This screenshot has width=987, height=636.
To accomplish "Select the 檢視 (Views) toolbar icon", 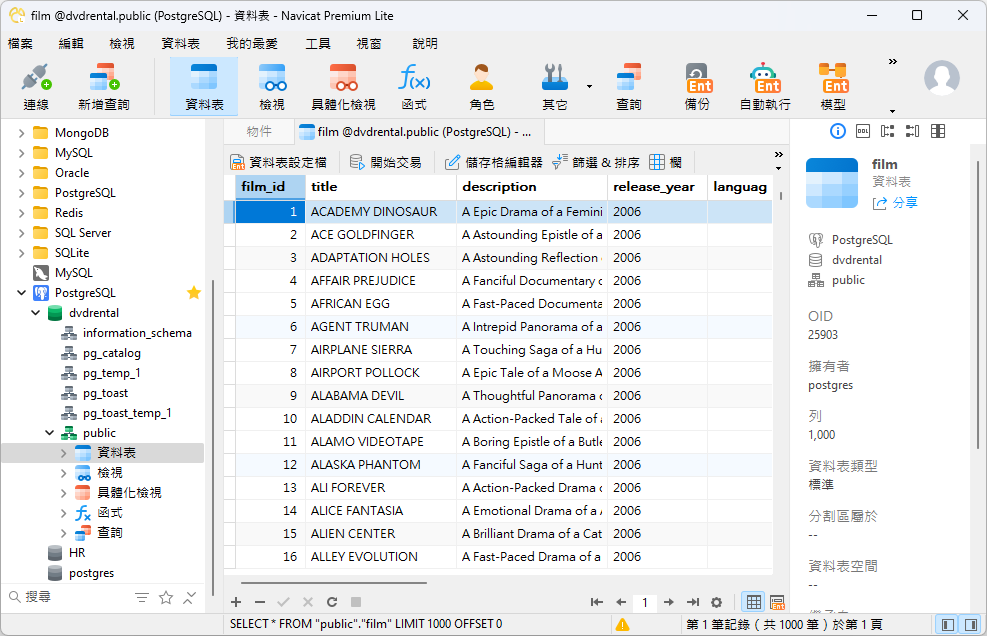I will click(273, 85).
